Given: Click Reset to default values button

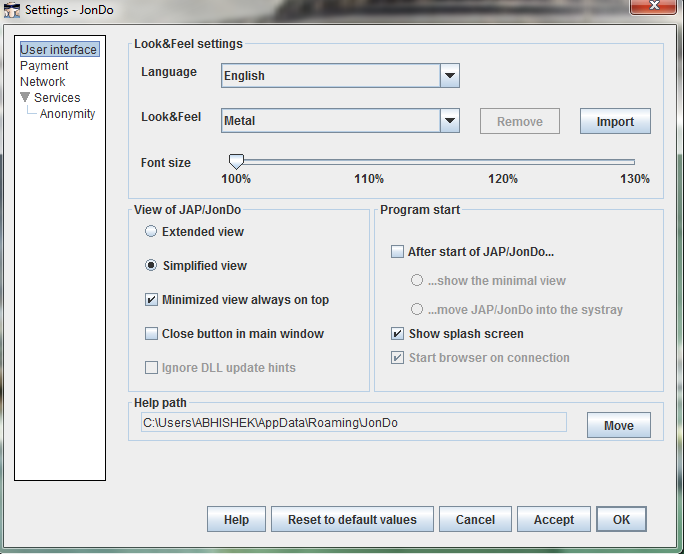Looking at the screenshot, I should pyautogui.click(x=352, y=520).
